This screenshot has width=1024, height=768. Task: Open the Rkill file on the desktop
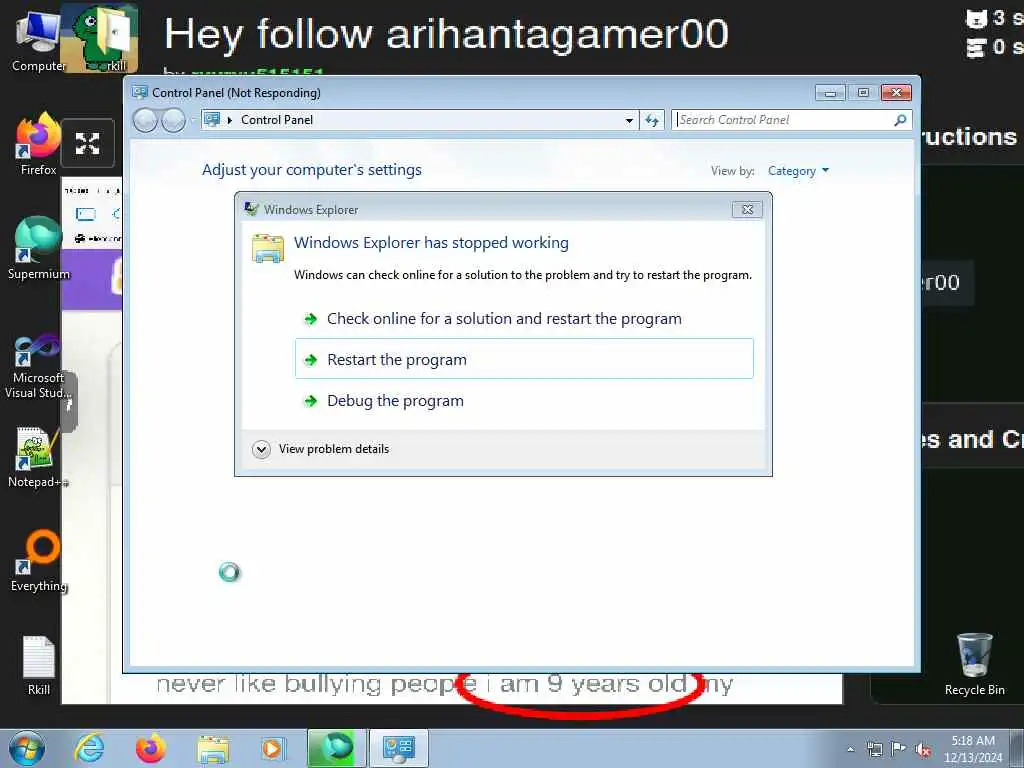39,665
